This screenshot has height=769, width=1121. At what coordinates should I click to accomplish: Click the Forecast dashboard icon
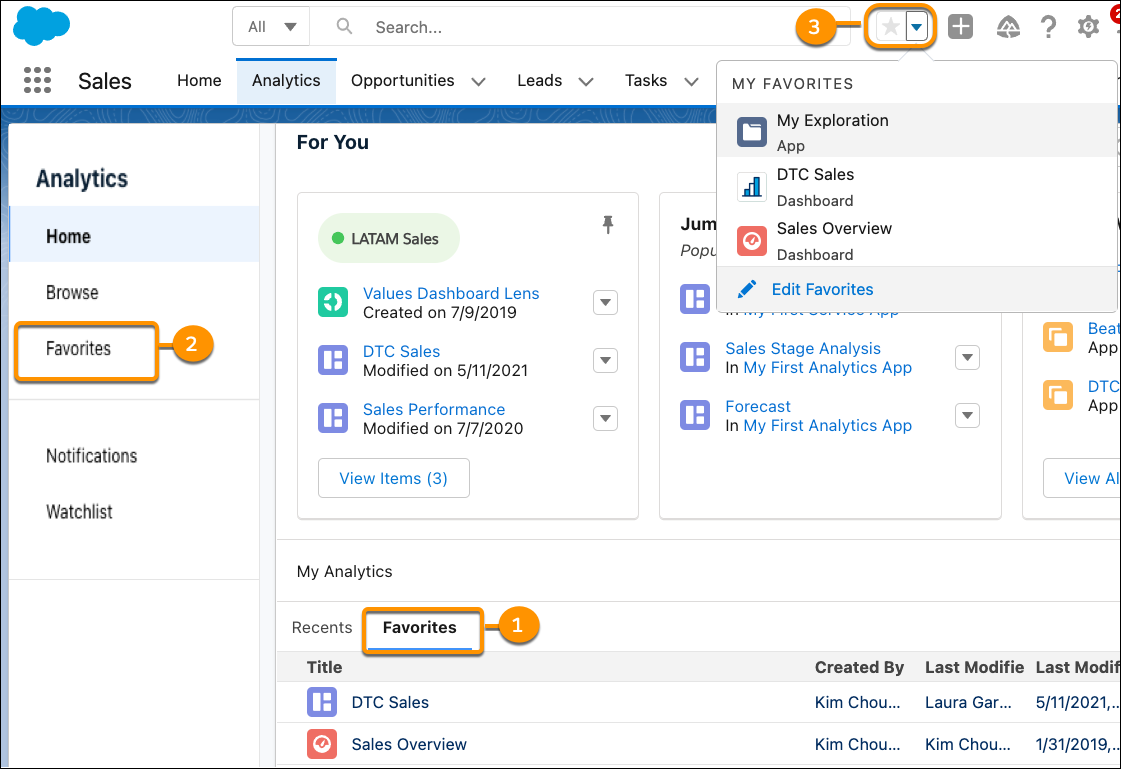click(695, 415)
